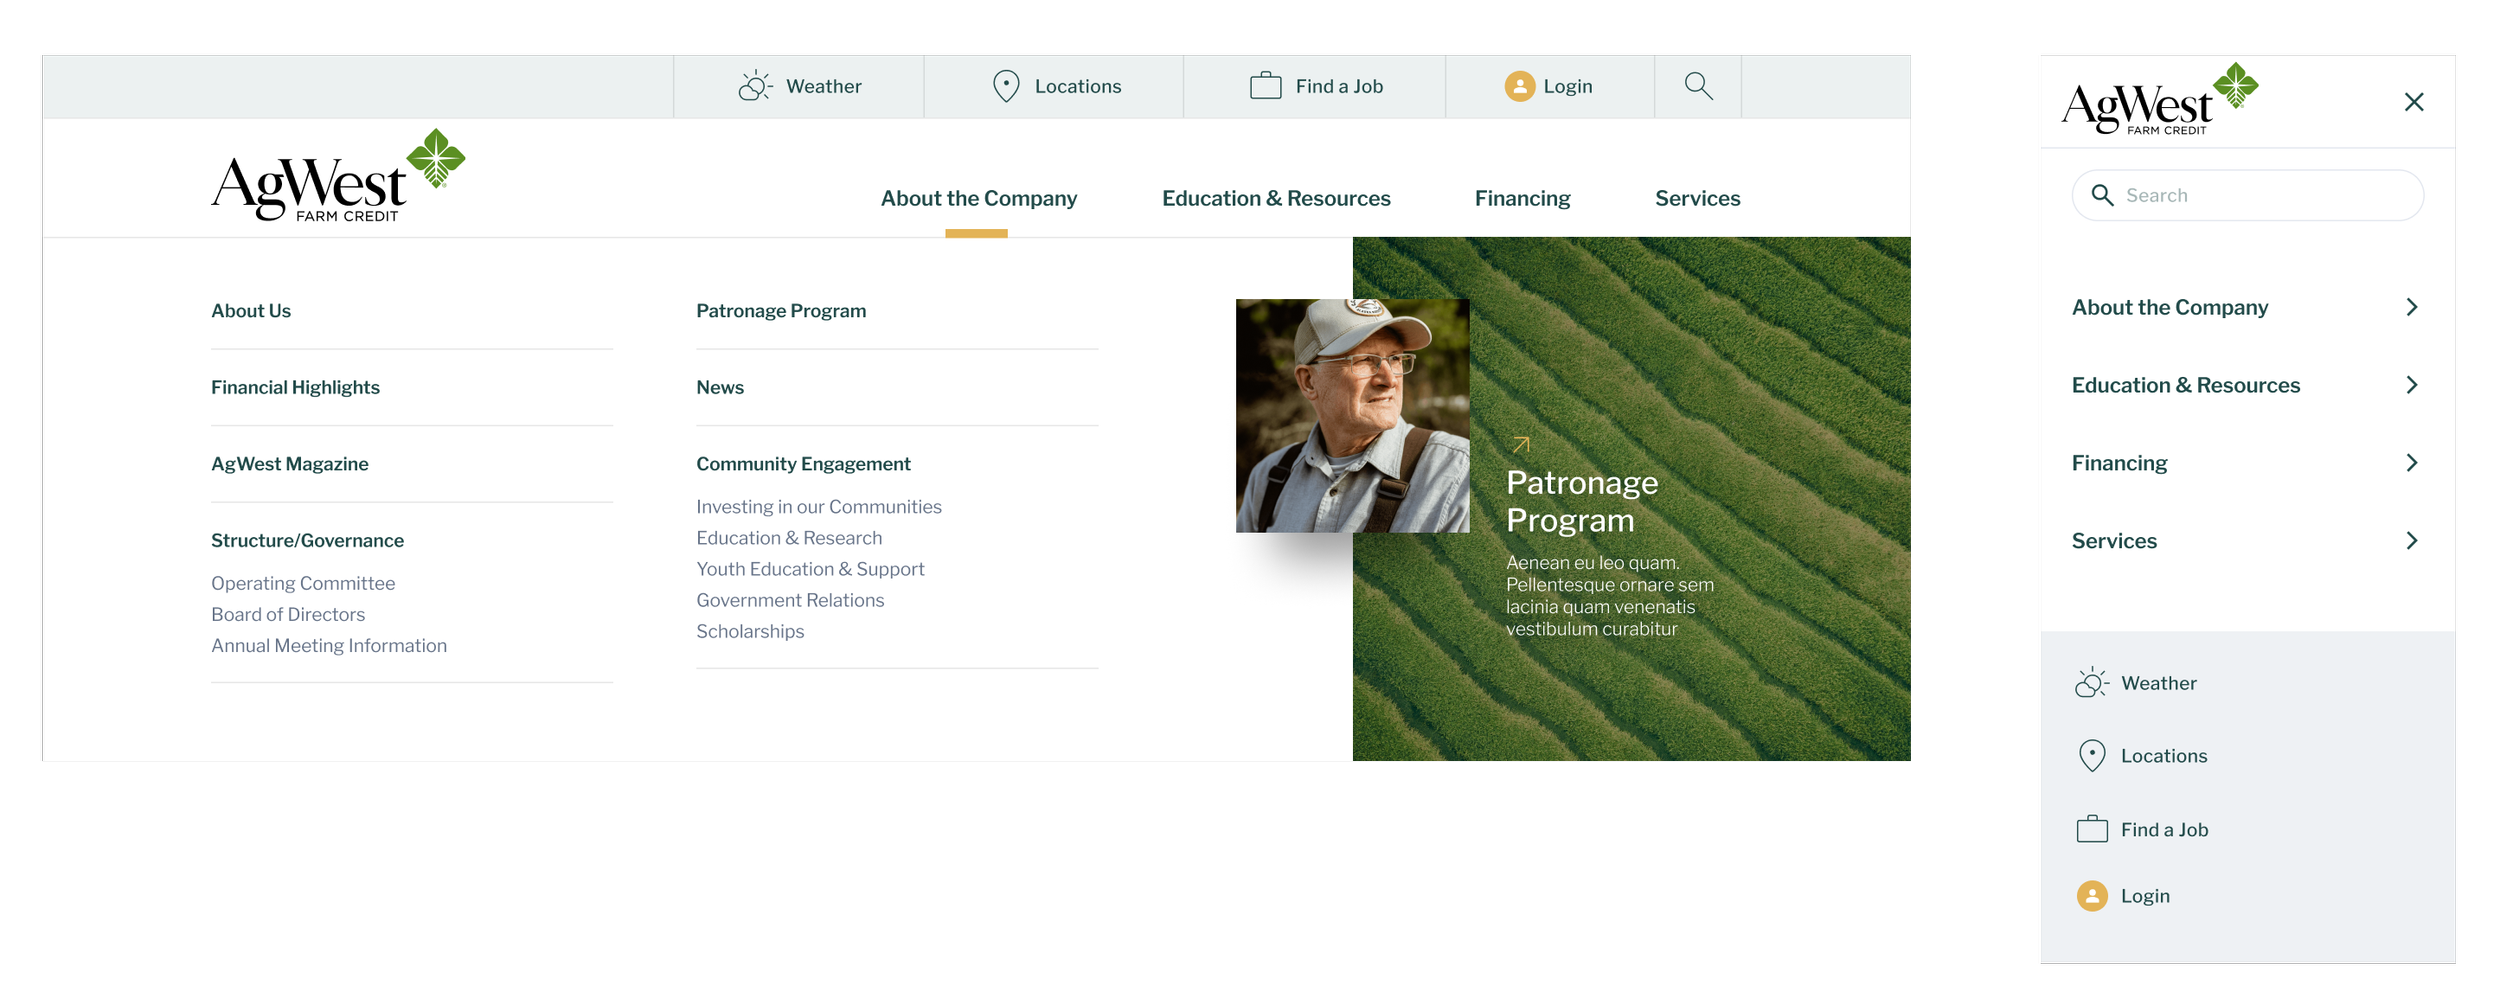The height and width of the screenshot is (997, 2500).
Task: Click the Weather sun-cloud icon in top bar
Action: pos(755,86)
